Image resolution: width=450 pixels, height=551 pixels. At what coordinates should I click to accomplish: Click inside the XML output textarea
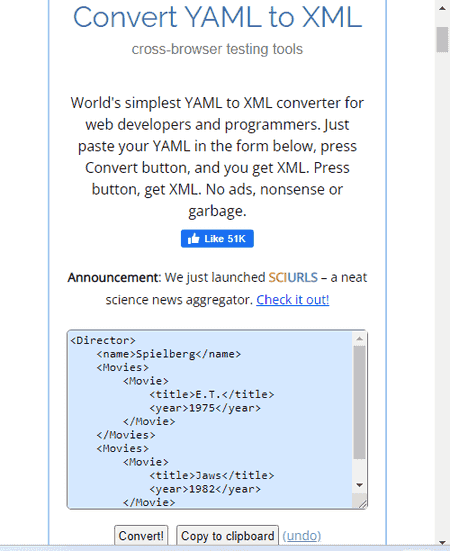click(x=210, y=419)
